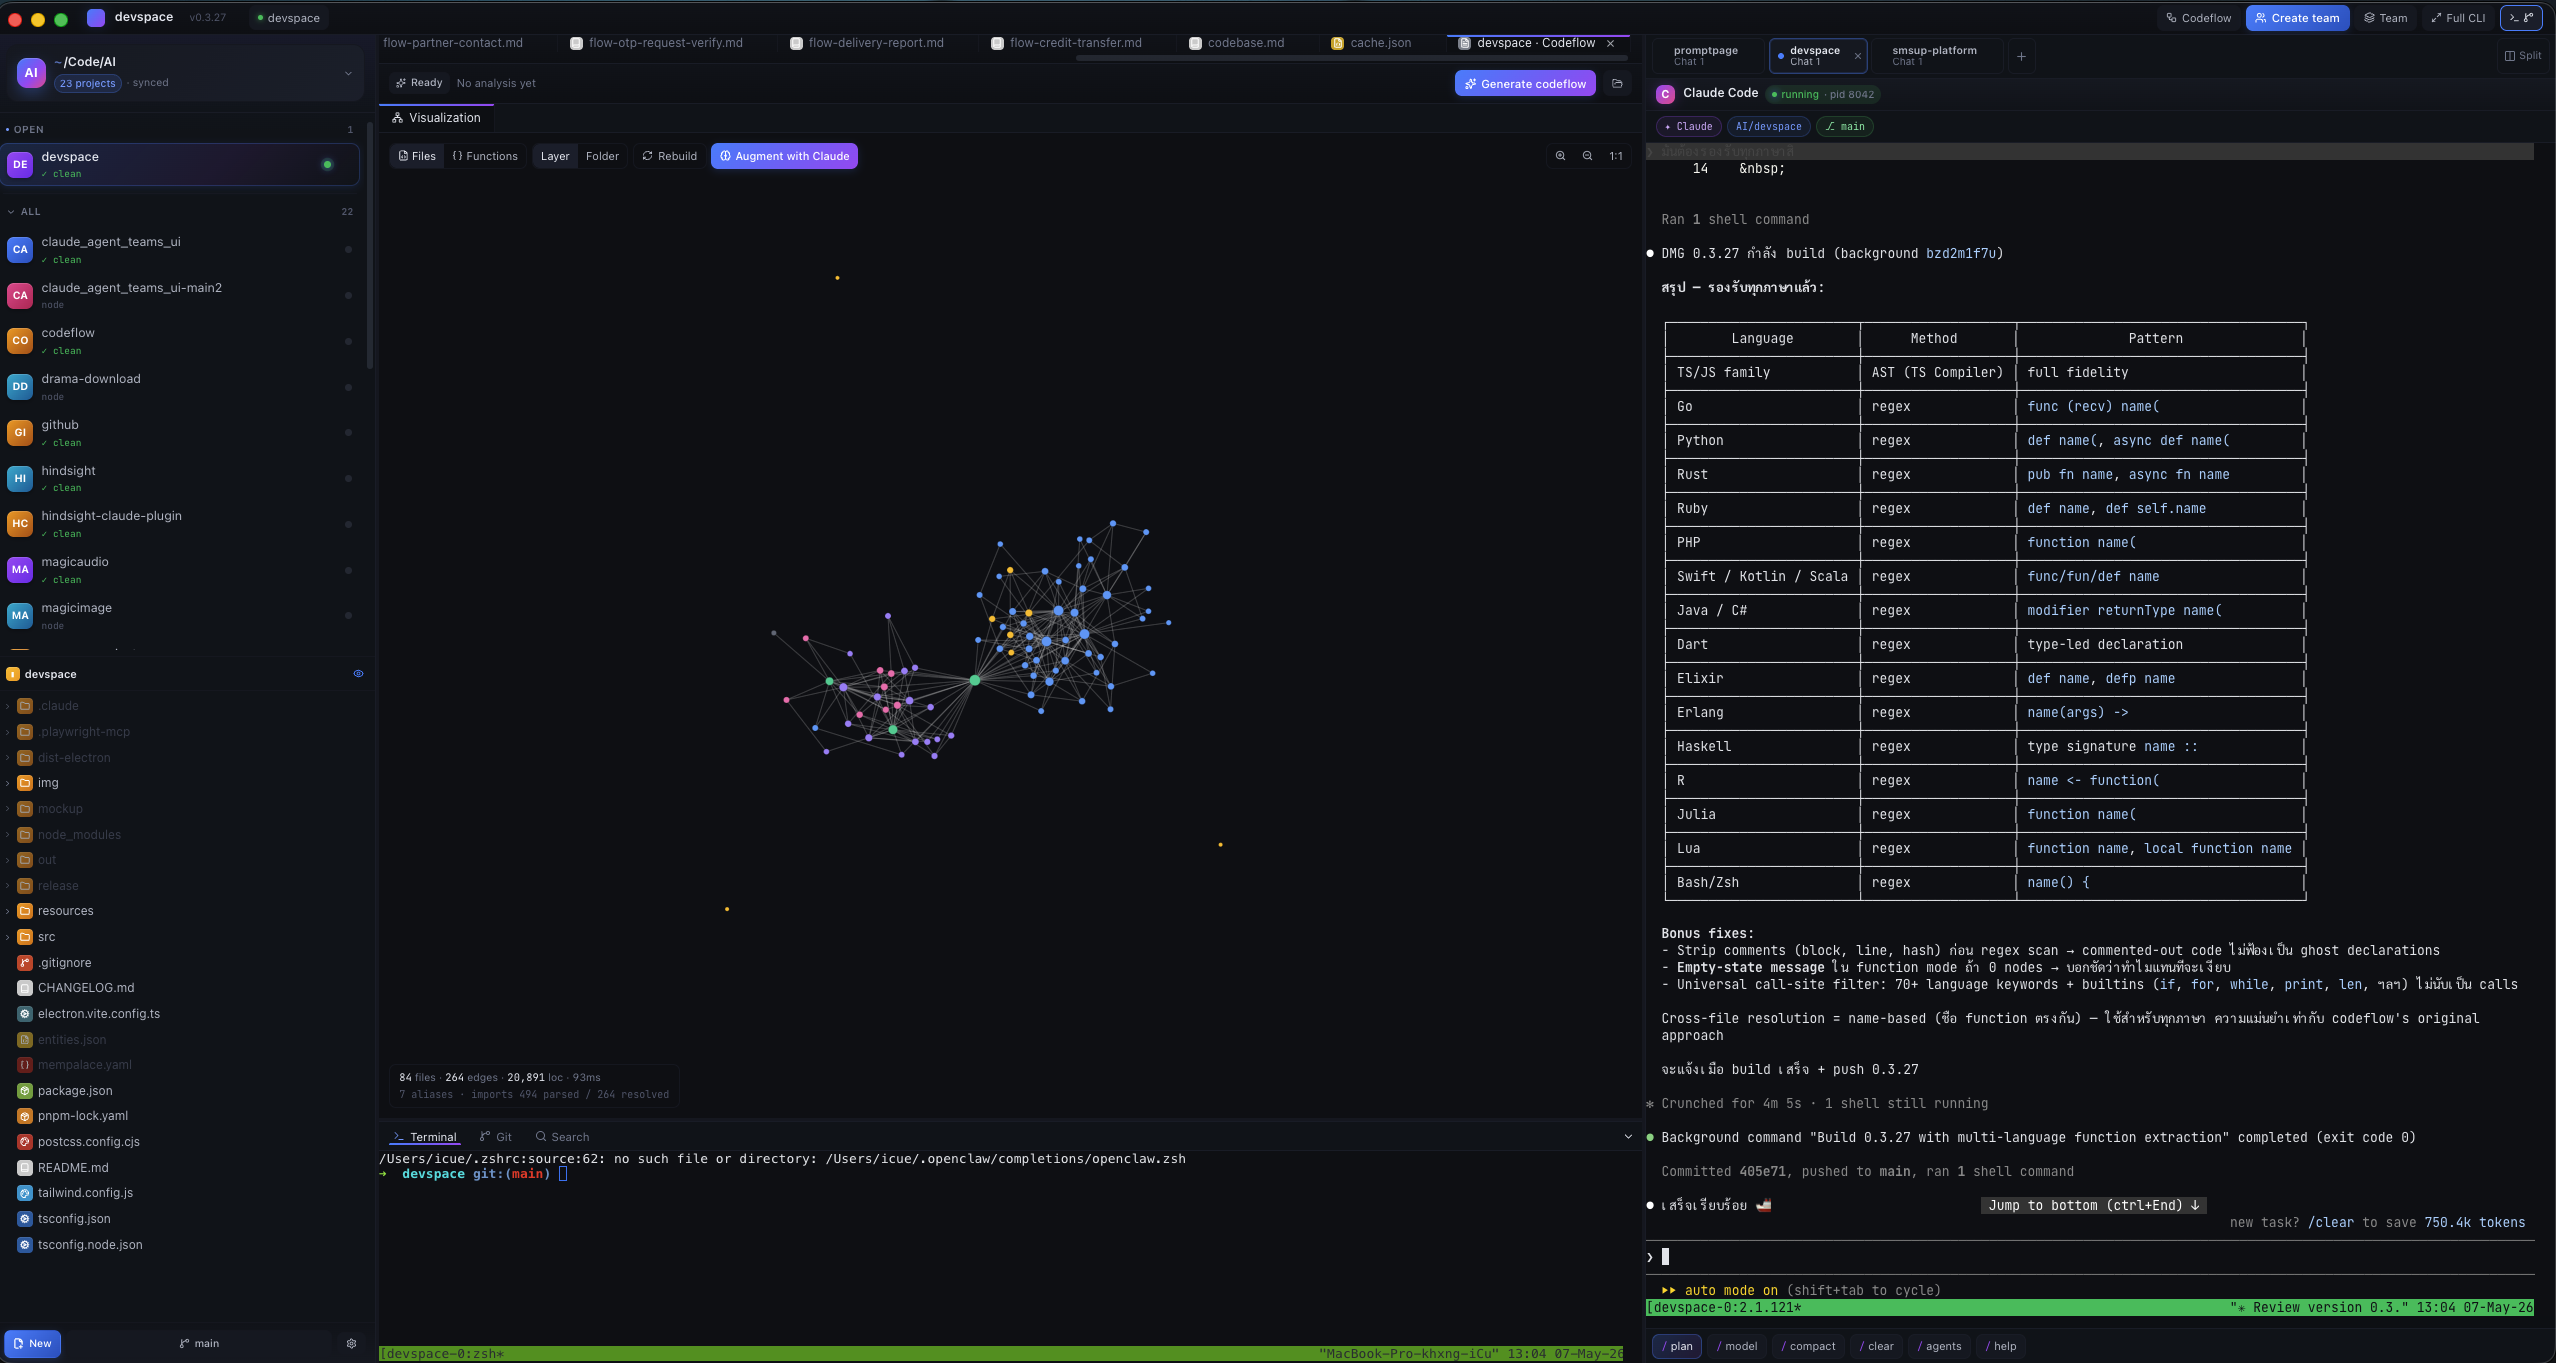This screenshot has height=1363, width=2556.
Task: Collapse the ALL projects section
Action: pos(11,212)
